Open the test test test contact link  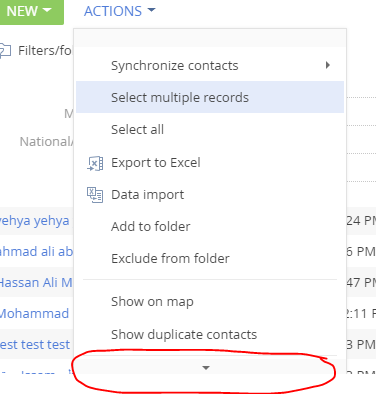point(35,345)
